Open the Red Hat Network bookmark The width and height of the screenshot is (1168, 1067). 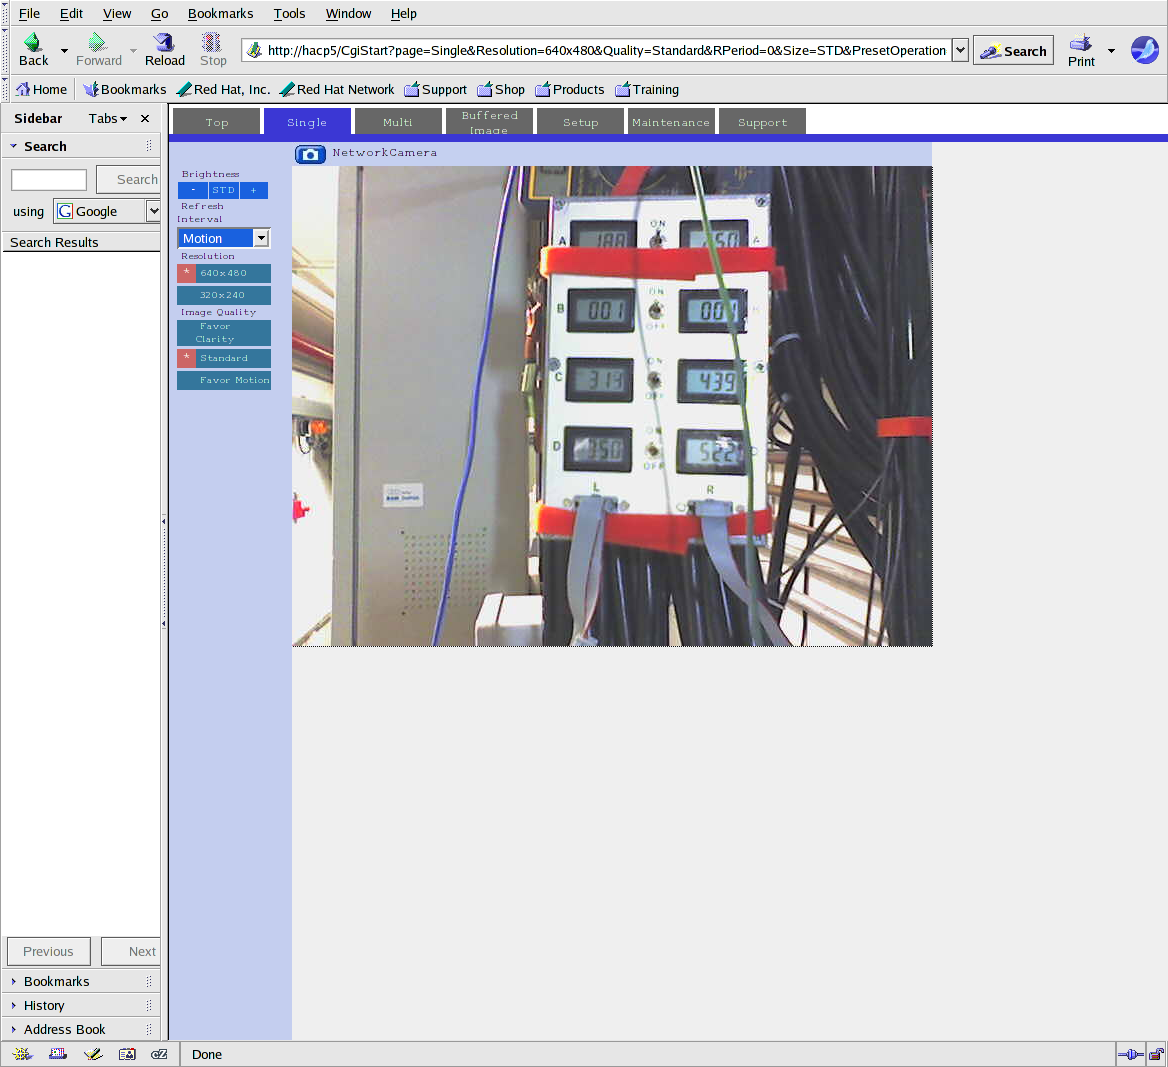337,89
